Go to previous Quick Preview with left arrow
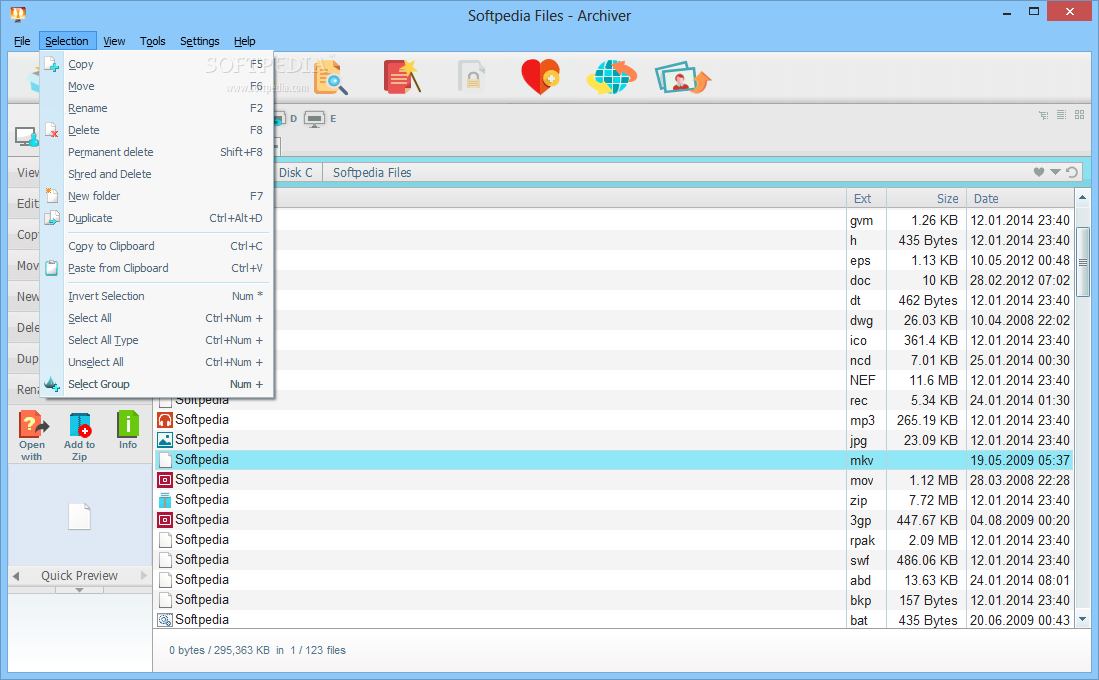This screenshot has width=1099, height=680. [16, 576]
